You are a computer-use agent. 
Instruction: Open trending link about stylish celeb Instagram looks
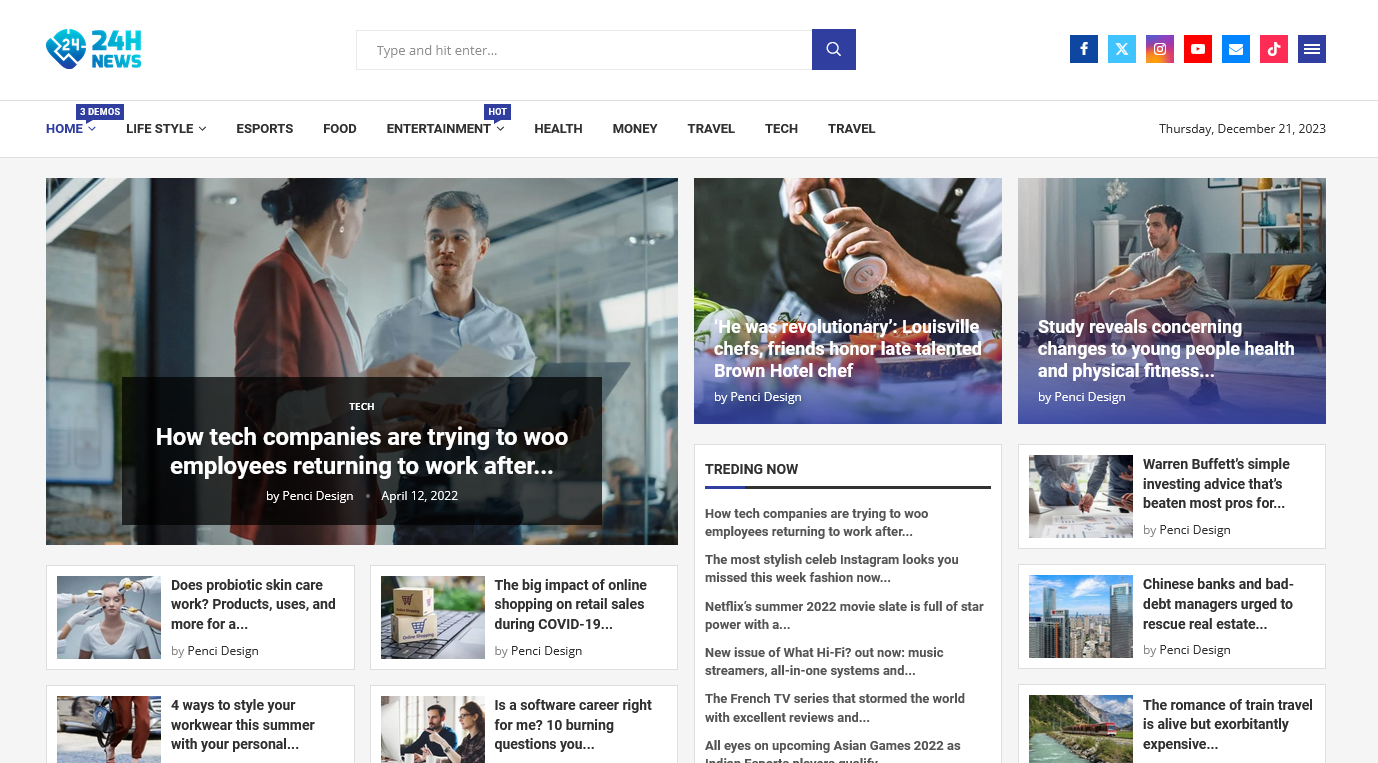(832, 568)
